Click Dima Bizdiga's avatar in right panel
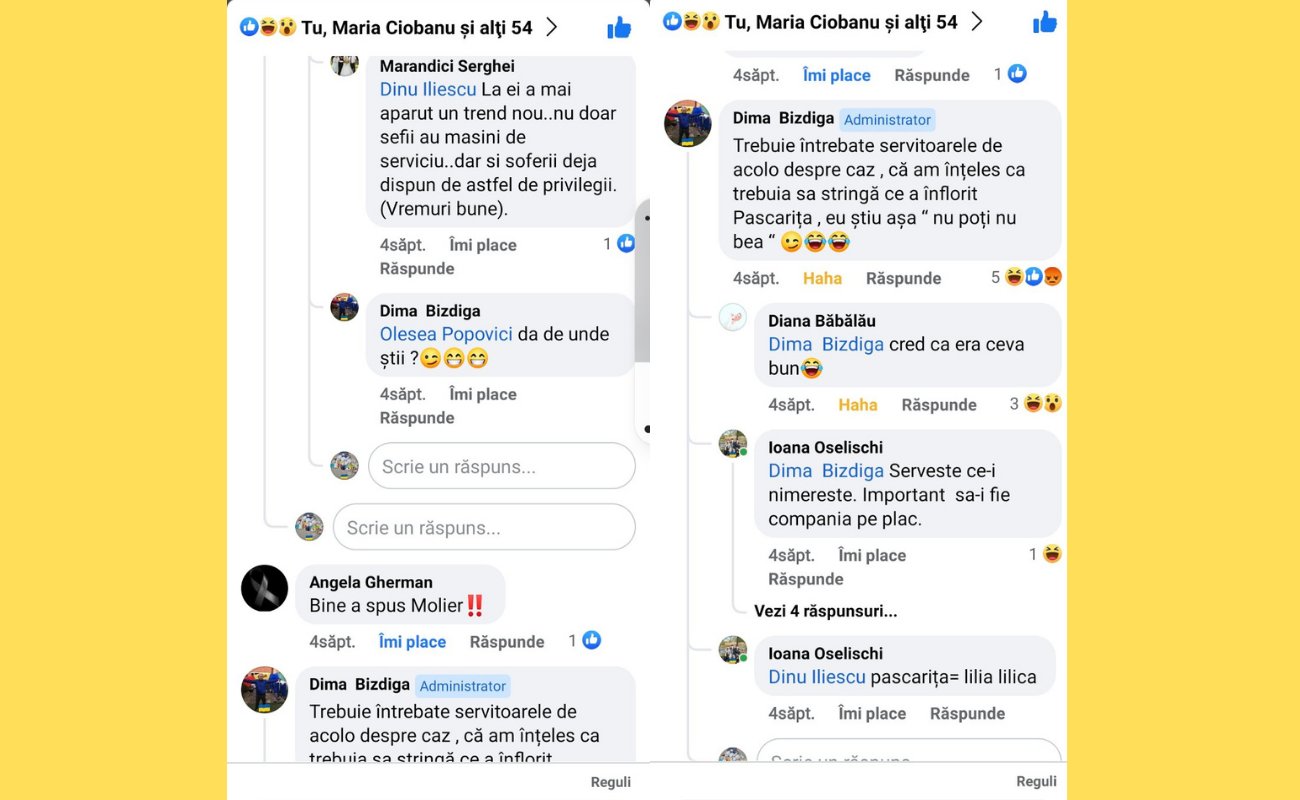The height and width of the screenshot is (800, 1300). point(688,124)
